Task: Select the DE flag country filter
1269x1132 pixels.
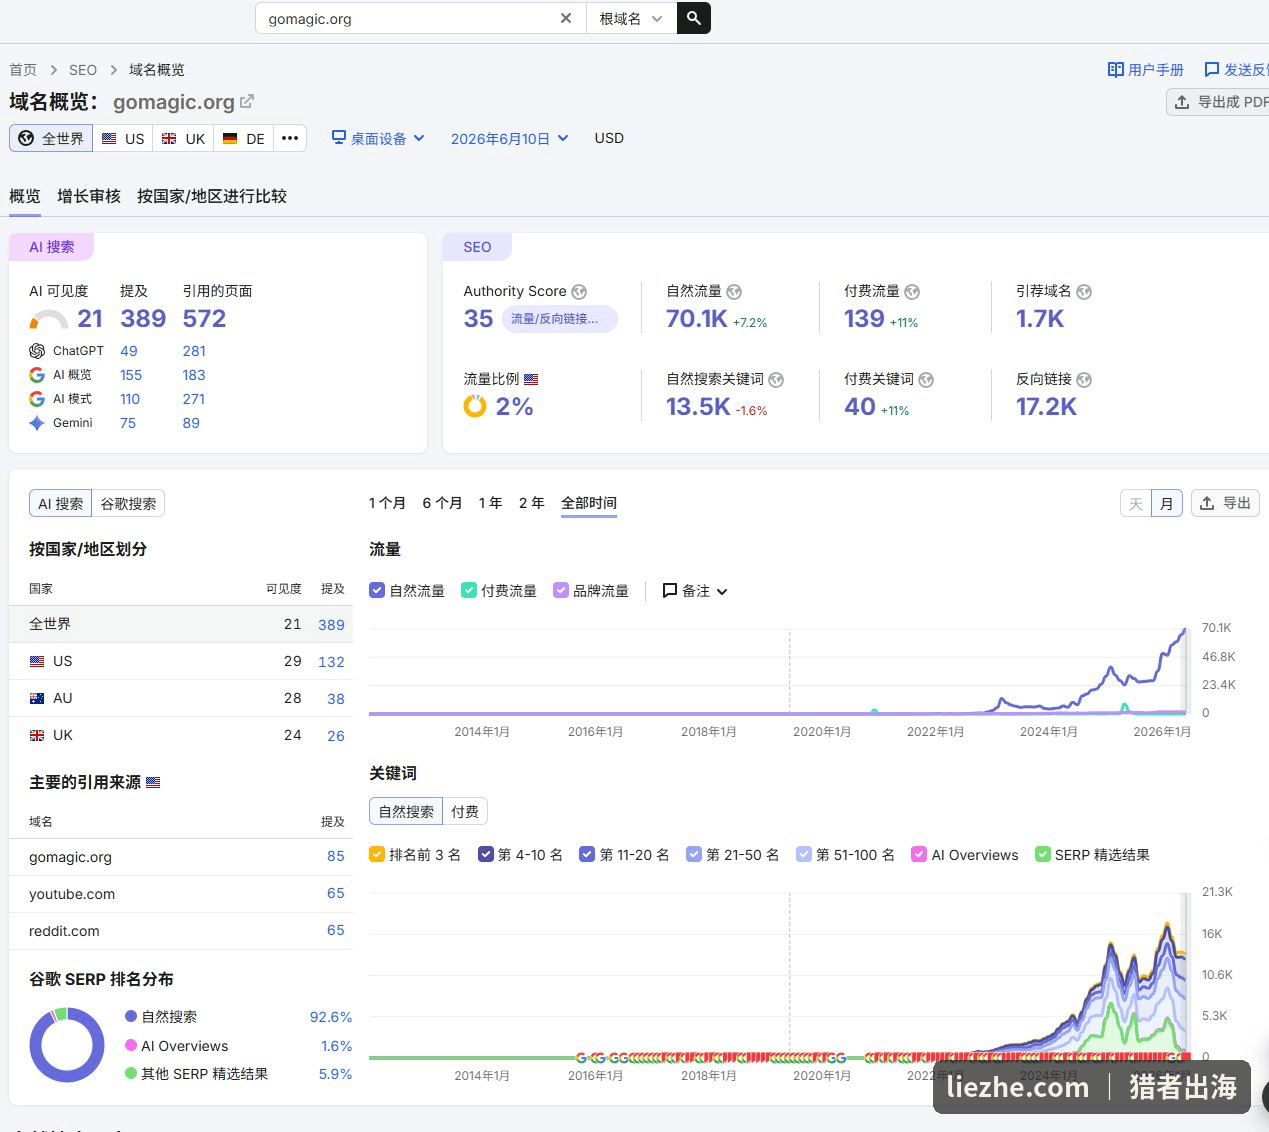Action: (244, 138)
